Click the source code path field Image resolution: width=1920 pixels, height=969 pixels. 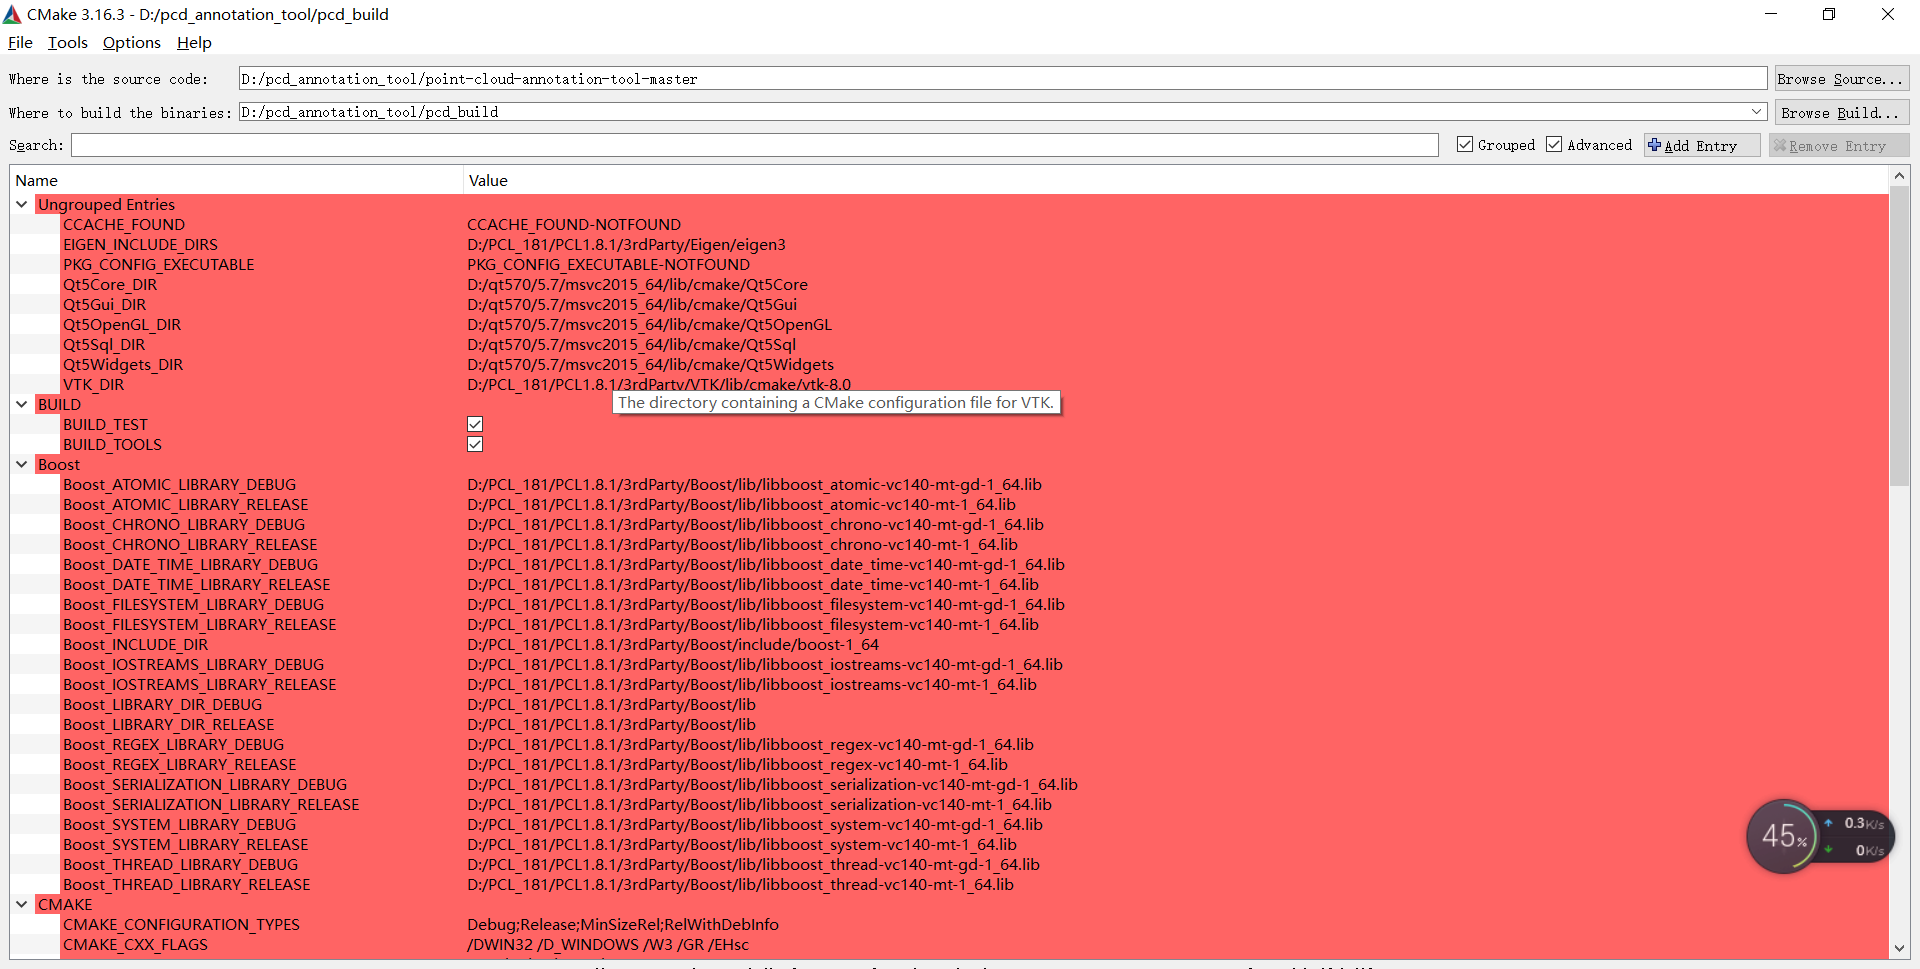point(1003,79)
